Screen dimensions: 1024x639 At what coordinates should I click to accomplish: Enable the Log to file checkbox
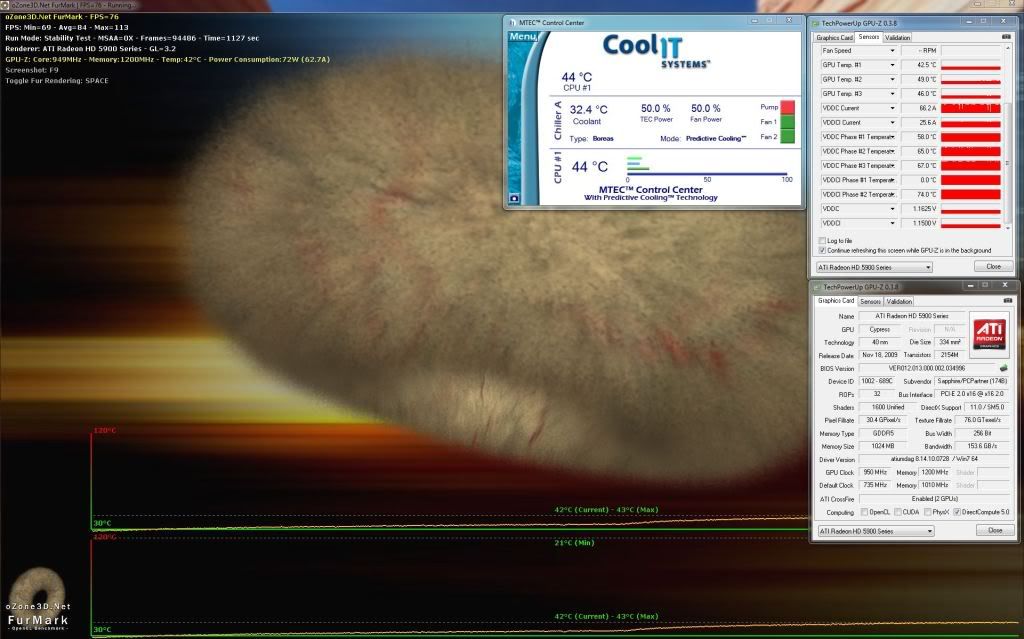(x=822, y=240)
